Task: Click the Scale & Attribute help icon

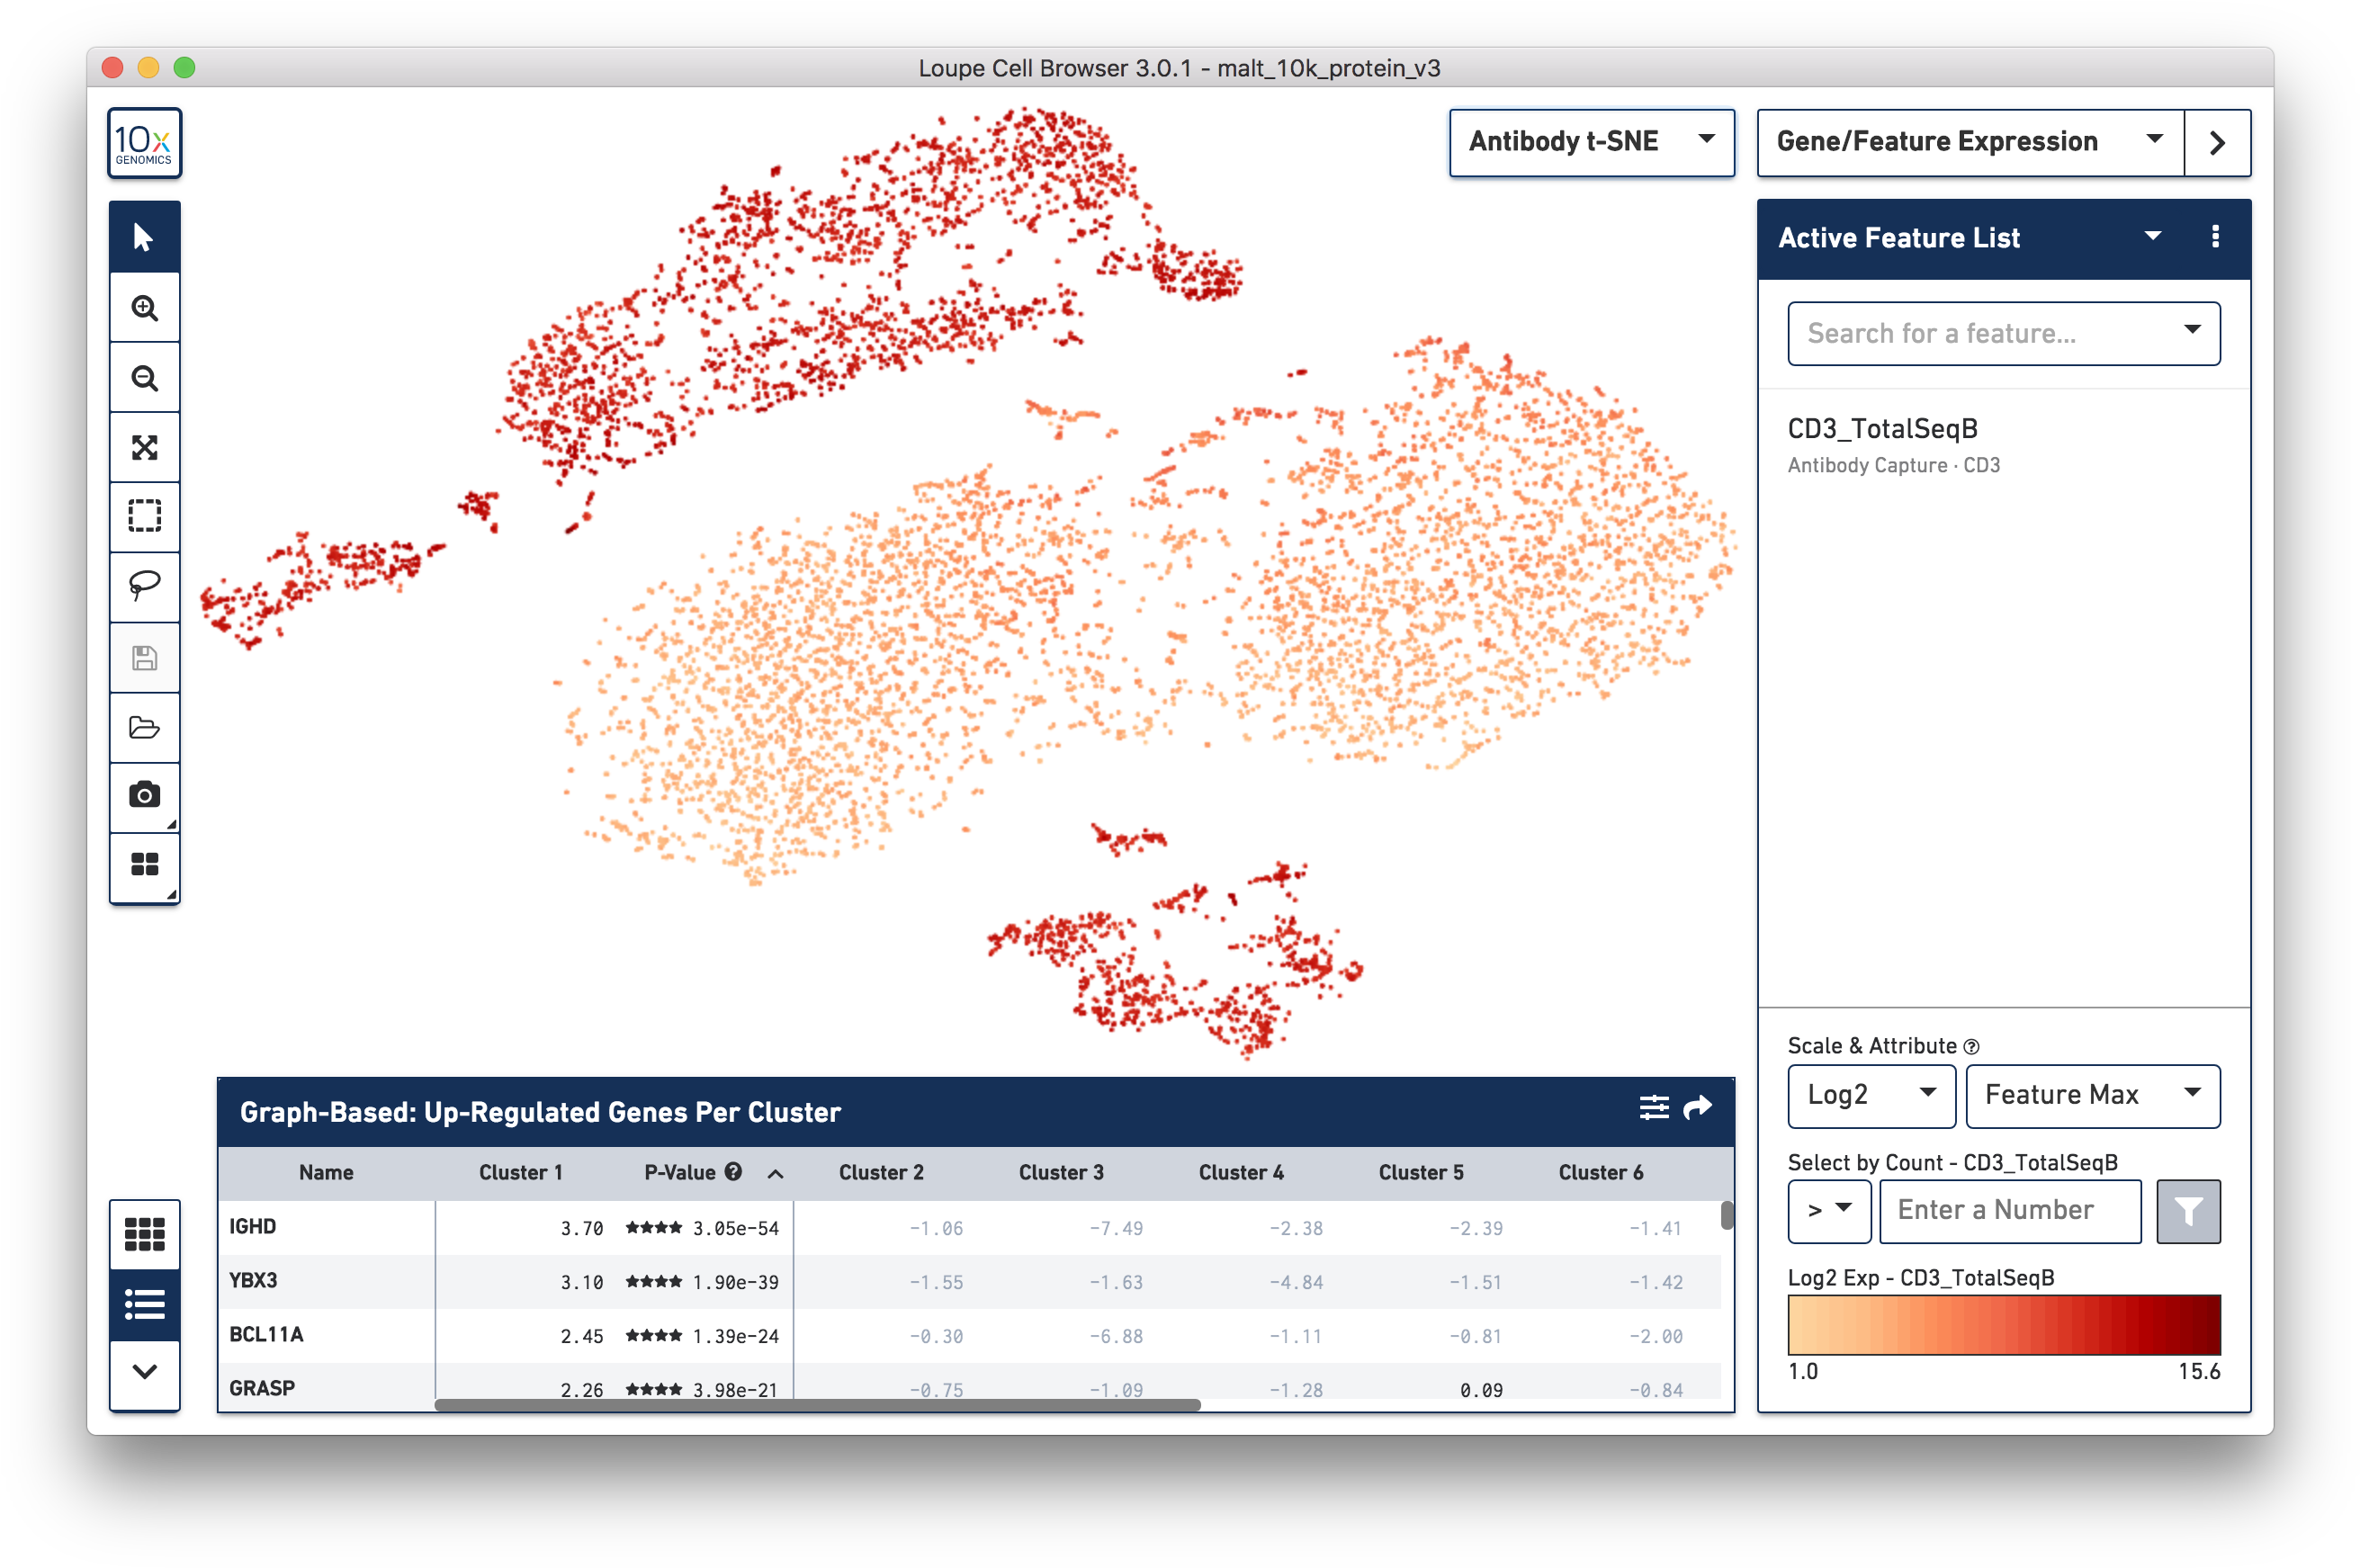Action: pyautogui.click(x=1971, y=1047)
